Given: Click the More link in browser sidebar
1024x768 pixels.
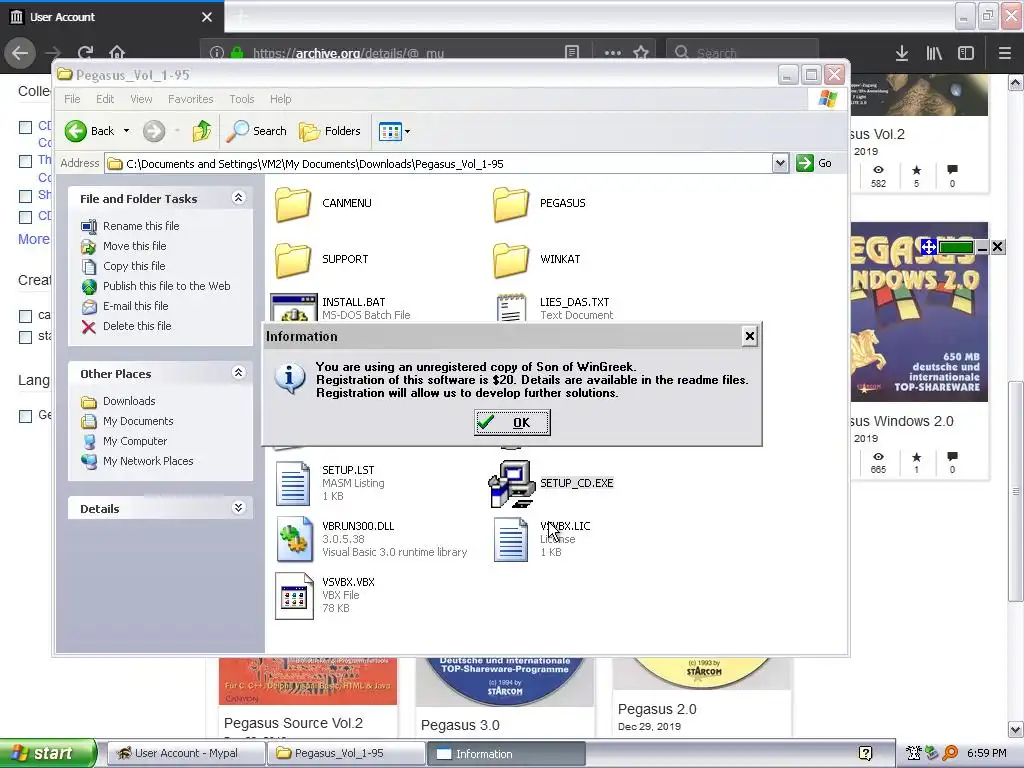Looking at the screenshot, I should pyautogui.click(x=34, y=239).
